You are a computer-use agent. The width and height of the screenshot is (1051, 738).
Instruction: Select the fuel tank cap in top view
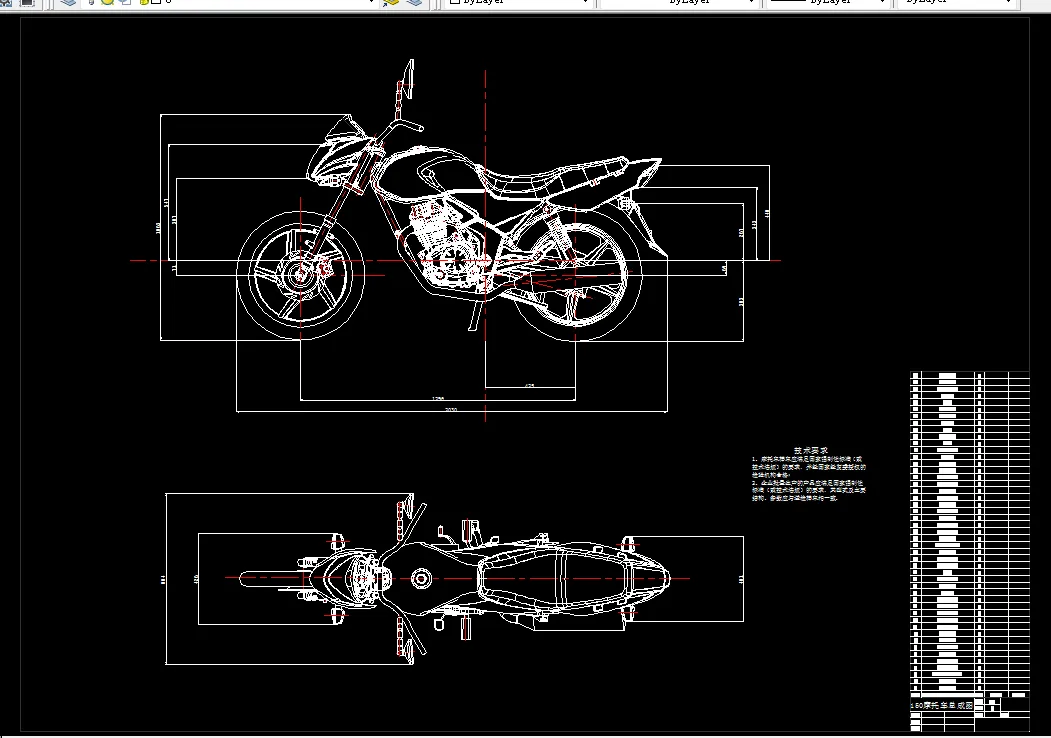pos(421,578)
